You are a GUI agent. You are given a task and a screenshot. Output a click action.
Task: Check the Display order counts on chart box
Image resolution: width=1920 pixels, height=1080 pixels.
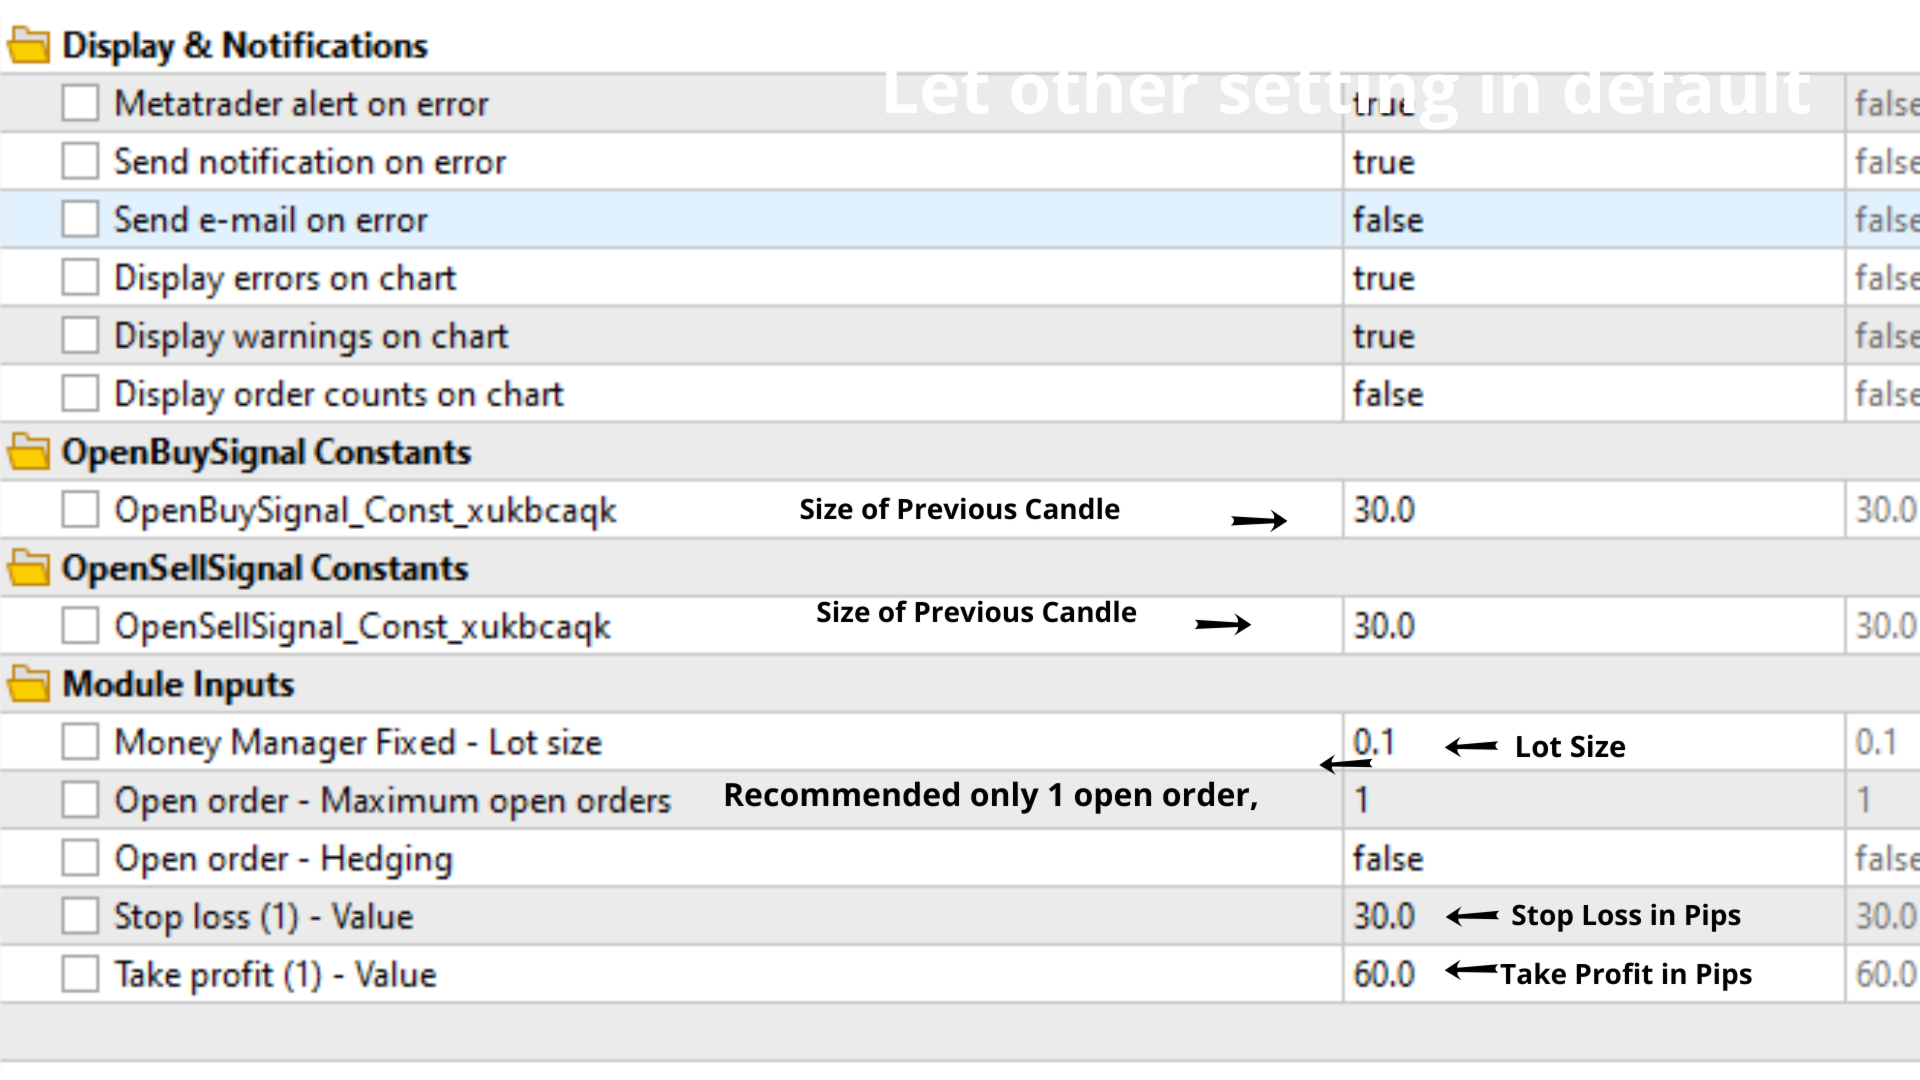pyautogui.click(x=80, y=393)
